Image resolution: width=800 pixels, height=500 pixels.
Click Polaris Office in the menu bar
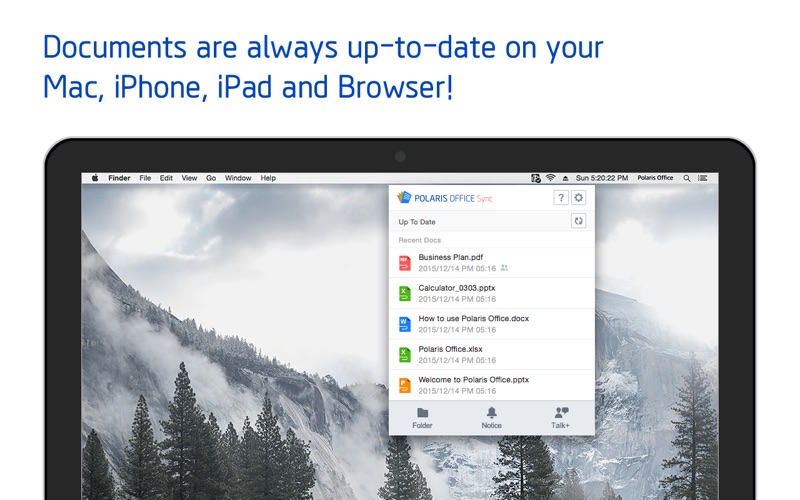pyautogui.click(x=656, y=178)
